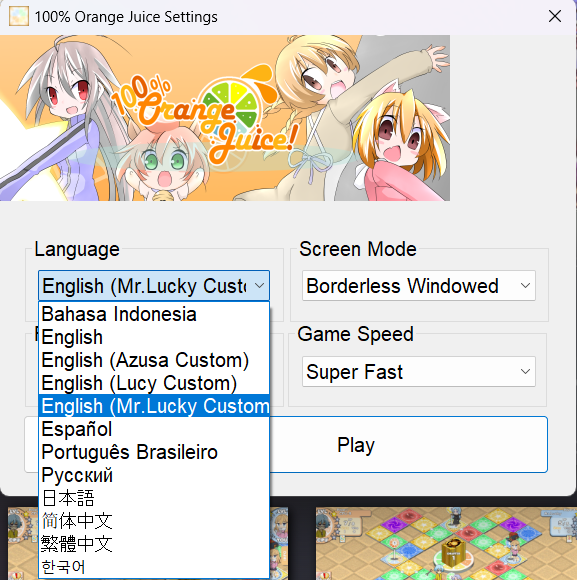Choose Español from the list
577x580 pixels.
click(154, 429)
